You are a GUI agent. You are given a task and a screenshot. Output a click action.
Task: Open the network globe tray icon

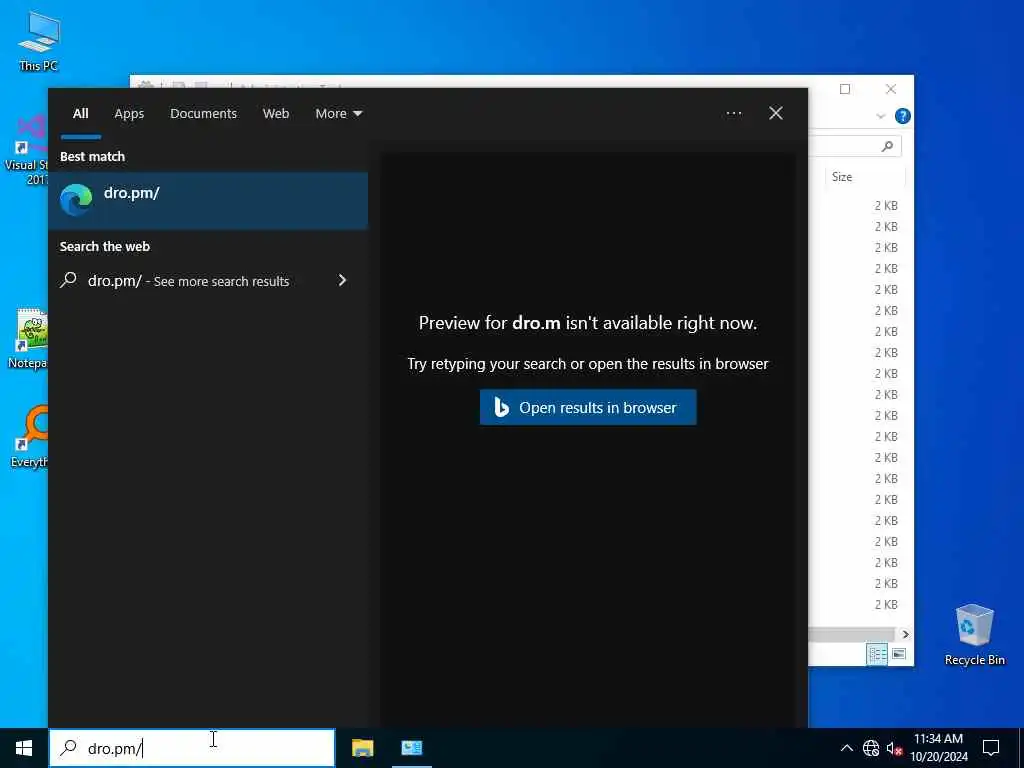coord(871,748)
